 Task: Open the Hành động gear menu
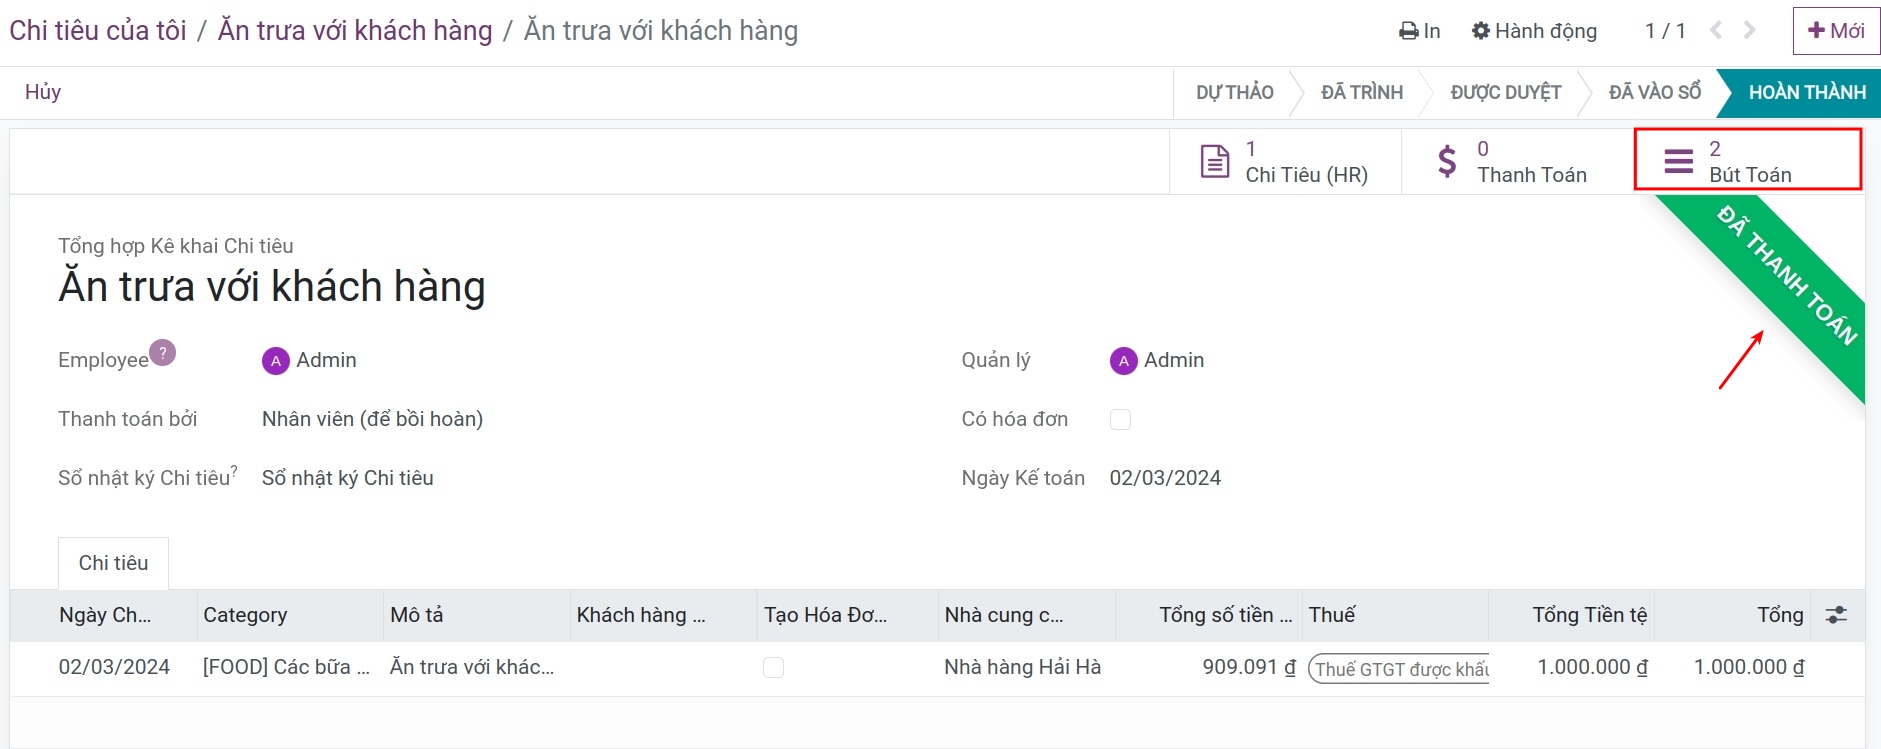1534,31
